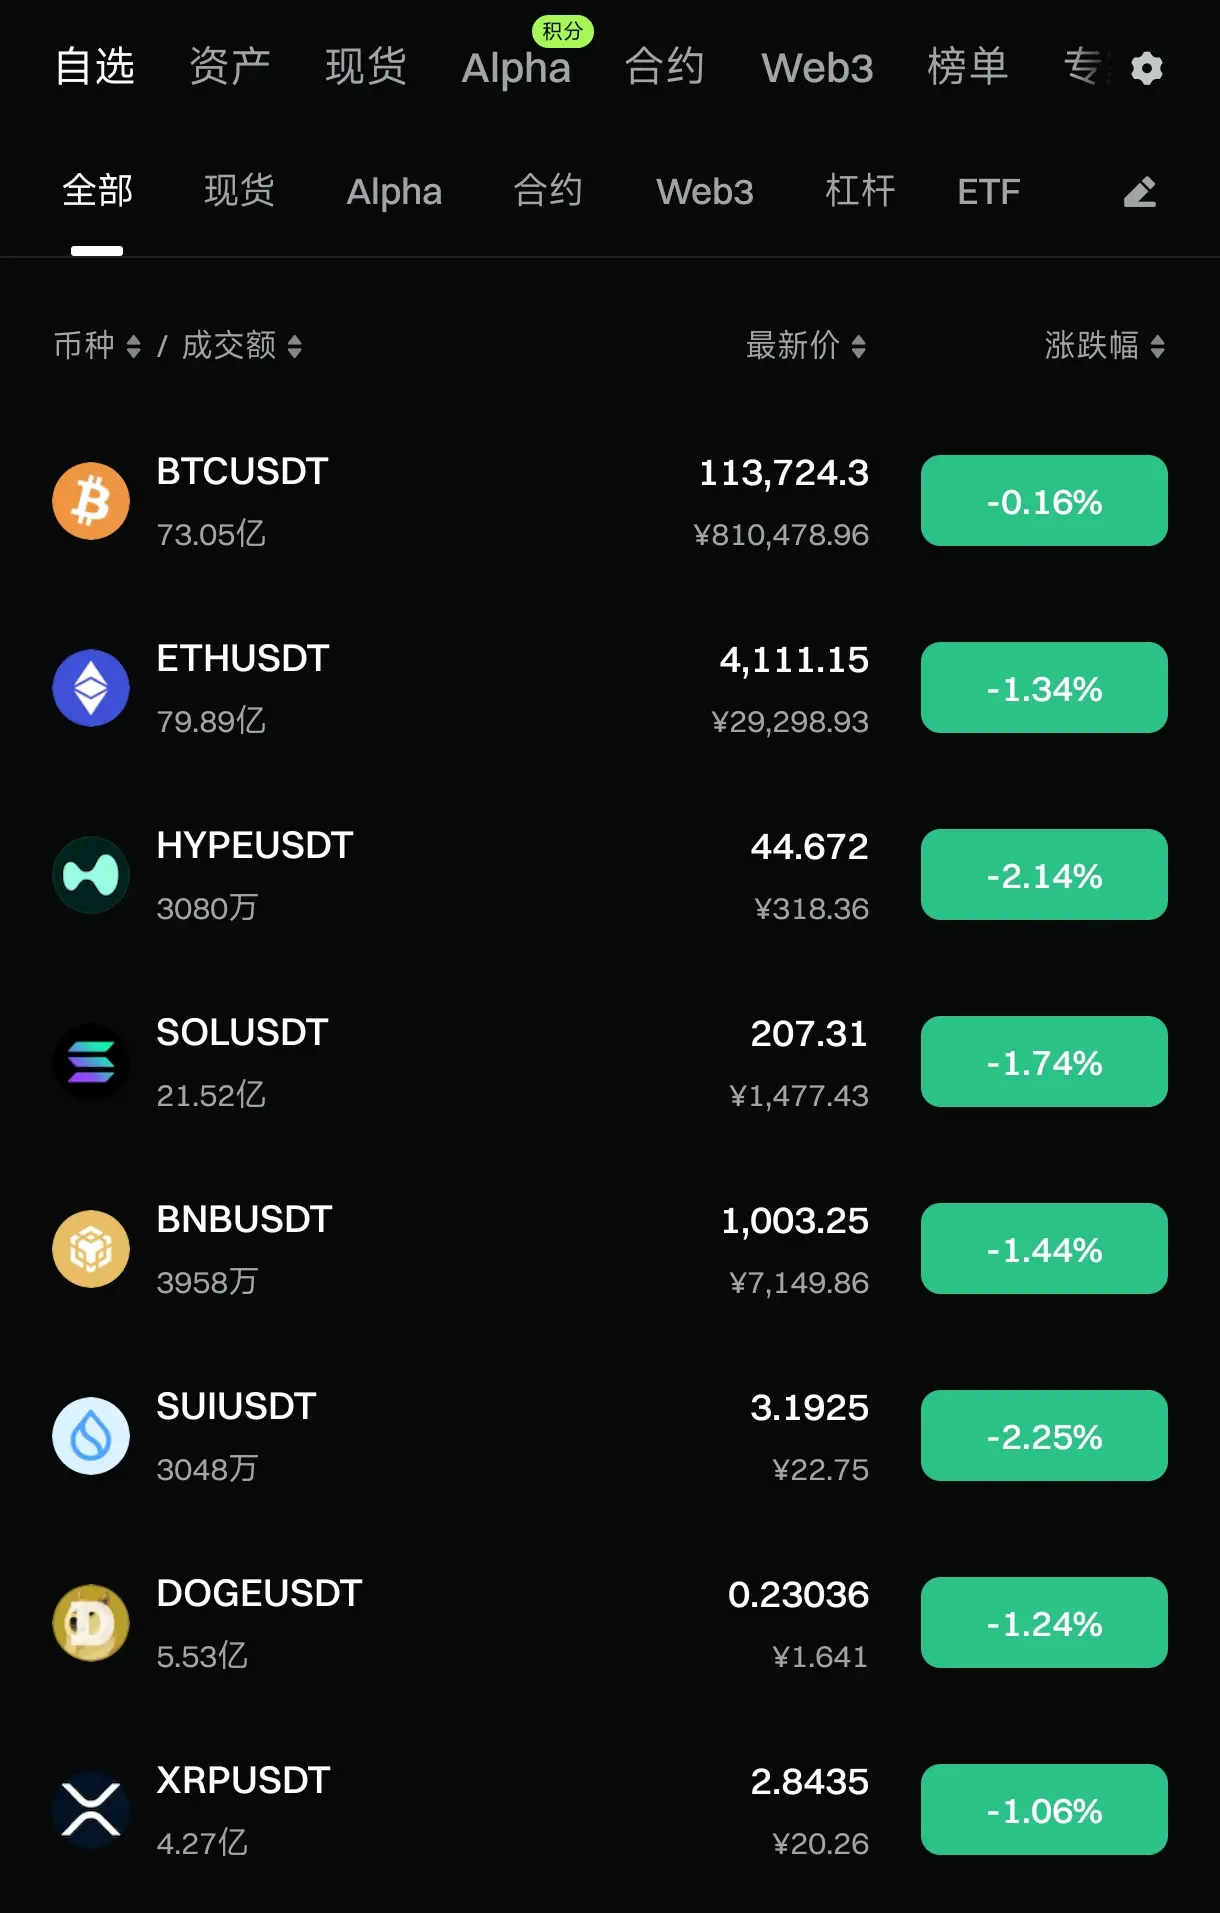Sort list by 最新价 column

806,346
